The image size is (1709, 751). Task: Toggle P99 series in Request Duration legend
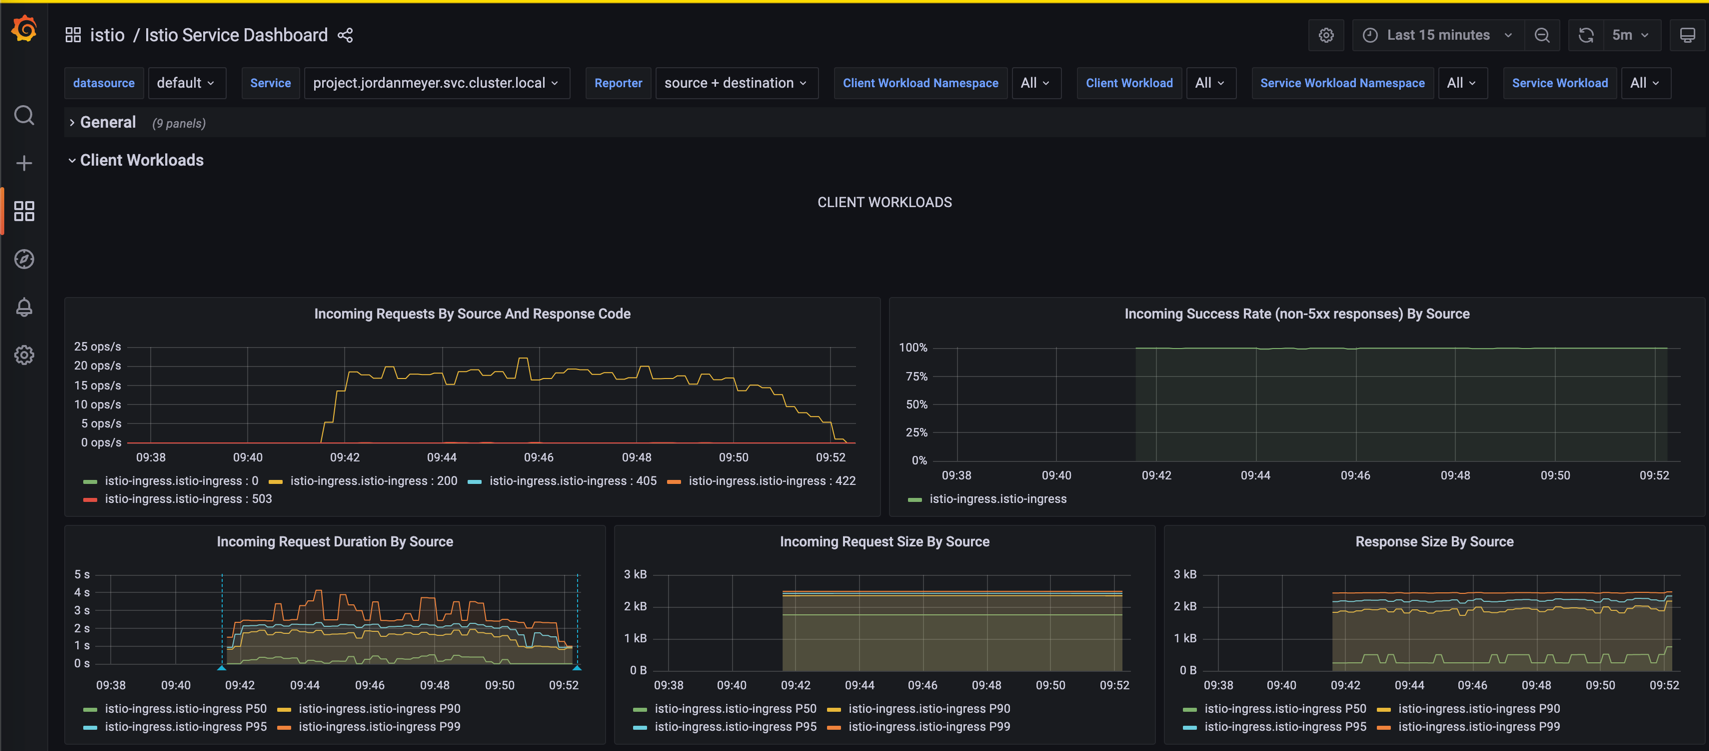pyautogui.click(x=380, y=727)
